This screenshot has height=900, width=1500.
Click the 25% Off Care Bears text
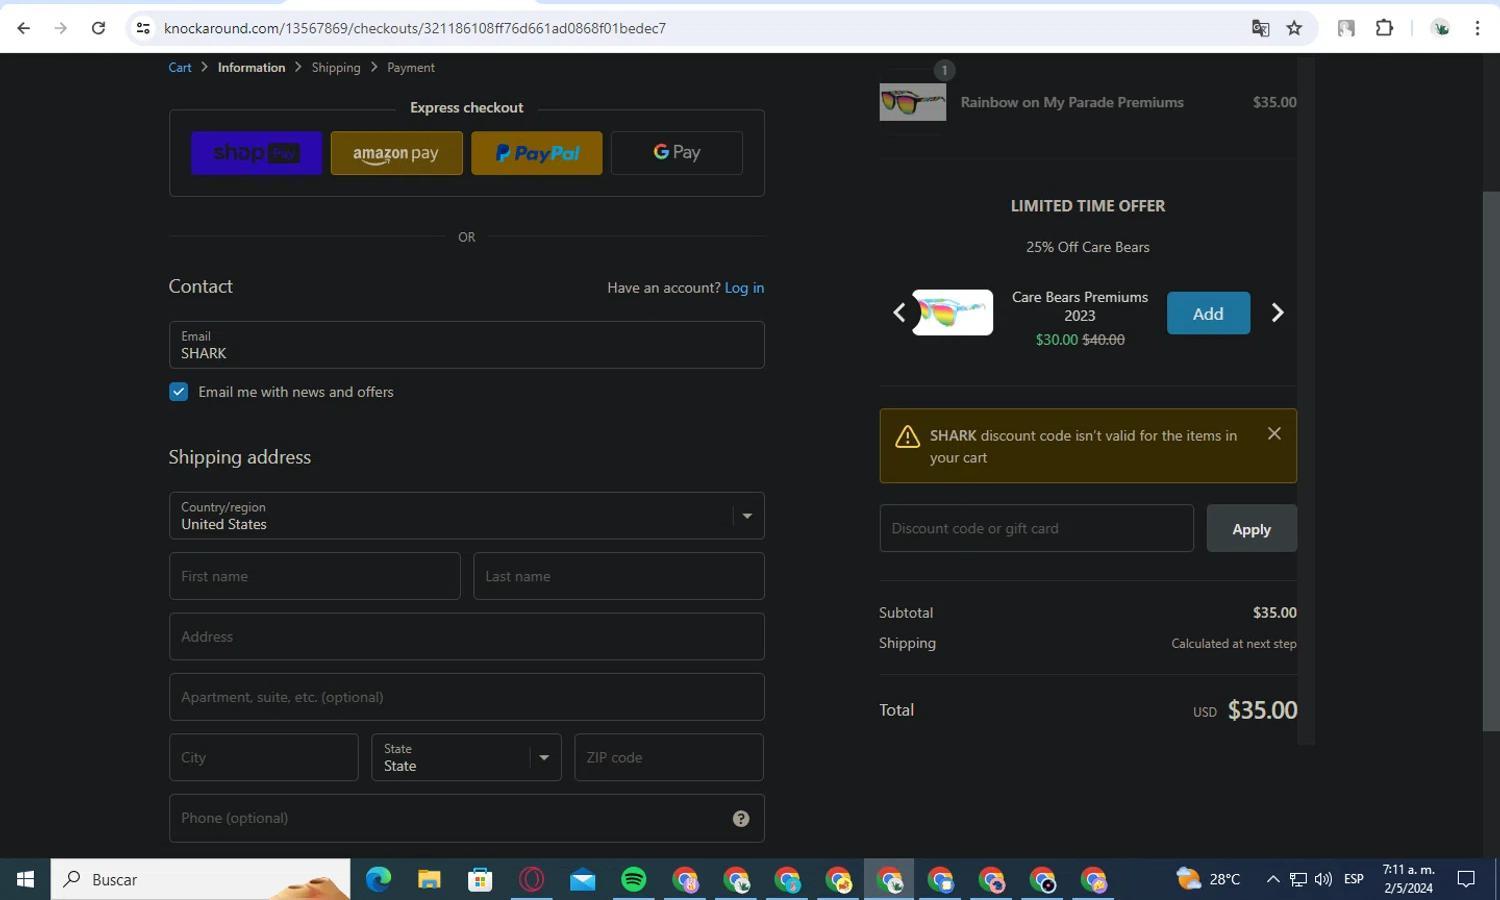tap(1087, 247)
